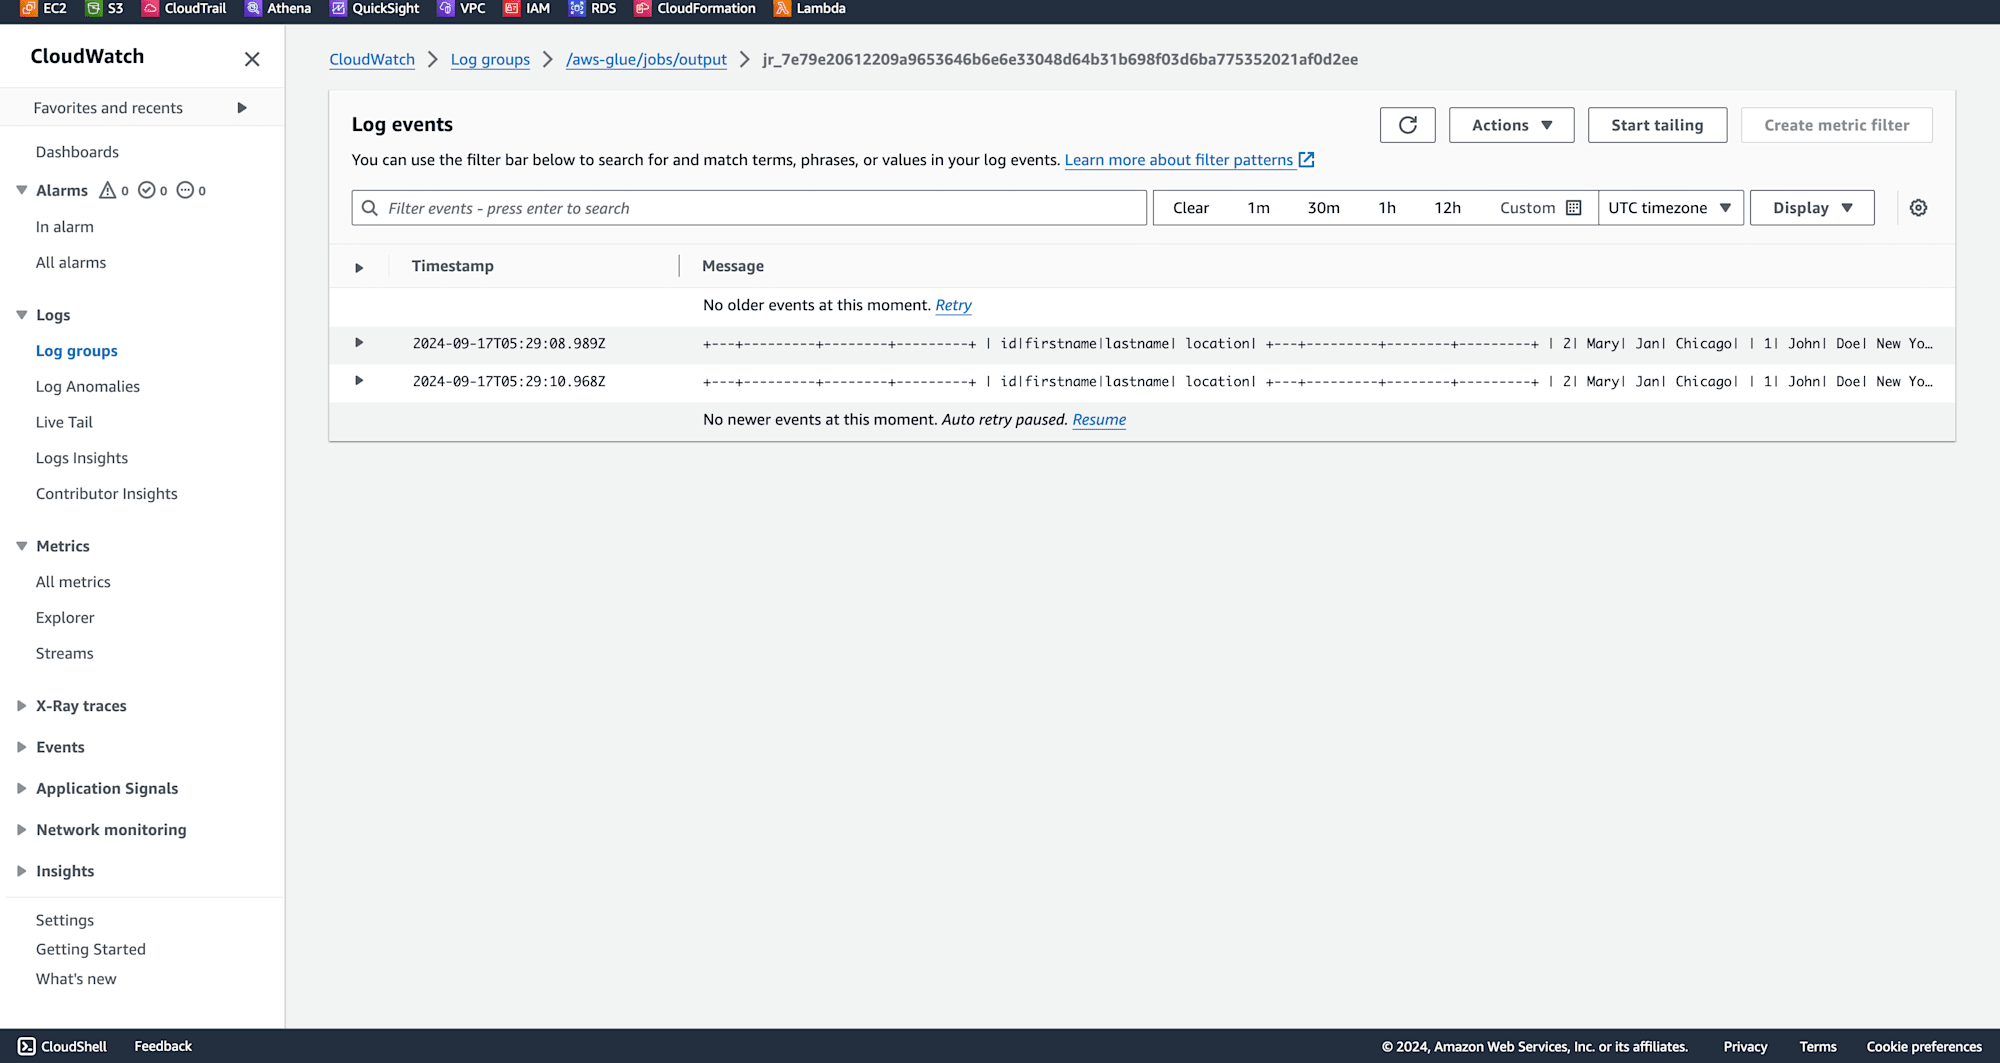This screenshot has width=2000, height=1063.
Task: Open All metrics
Action: (73, 582)
